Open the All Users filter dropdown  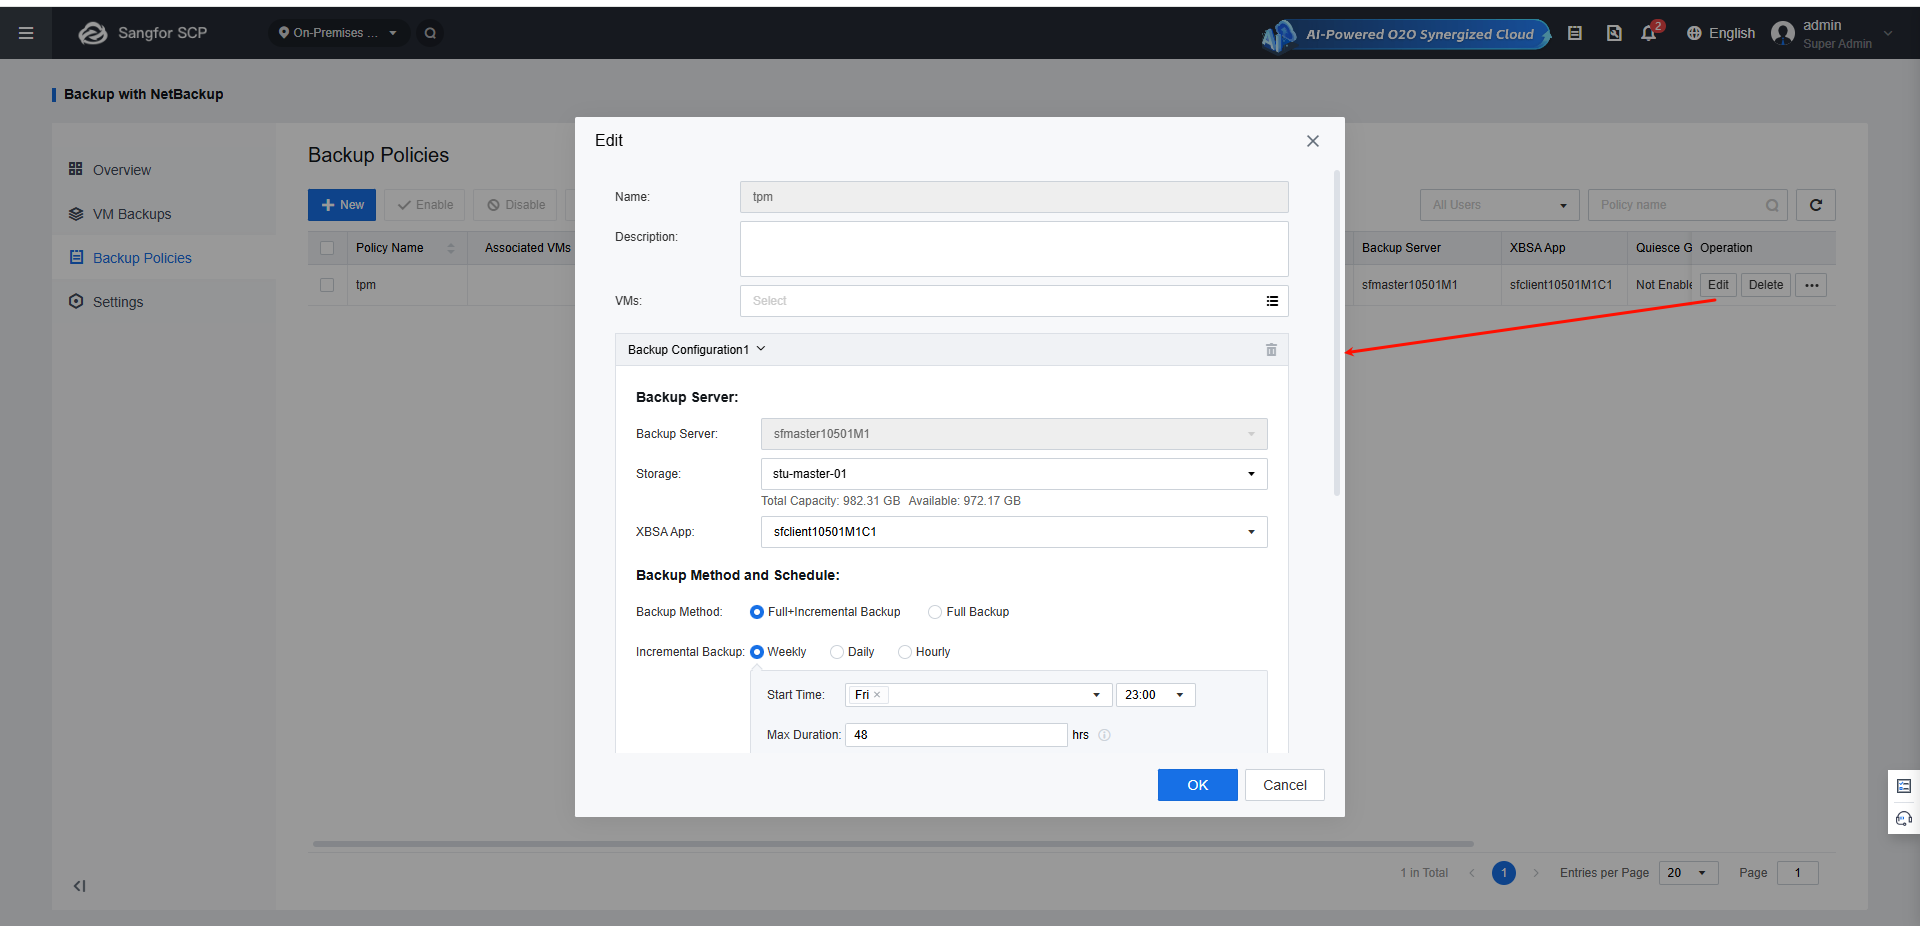1499,205
